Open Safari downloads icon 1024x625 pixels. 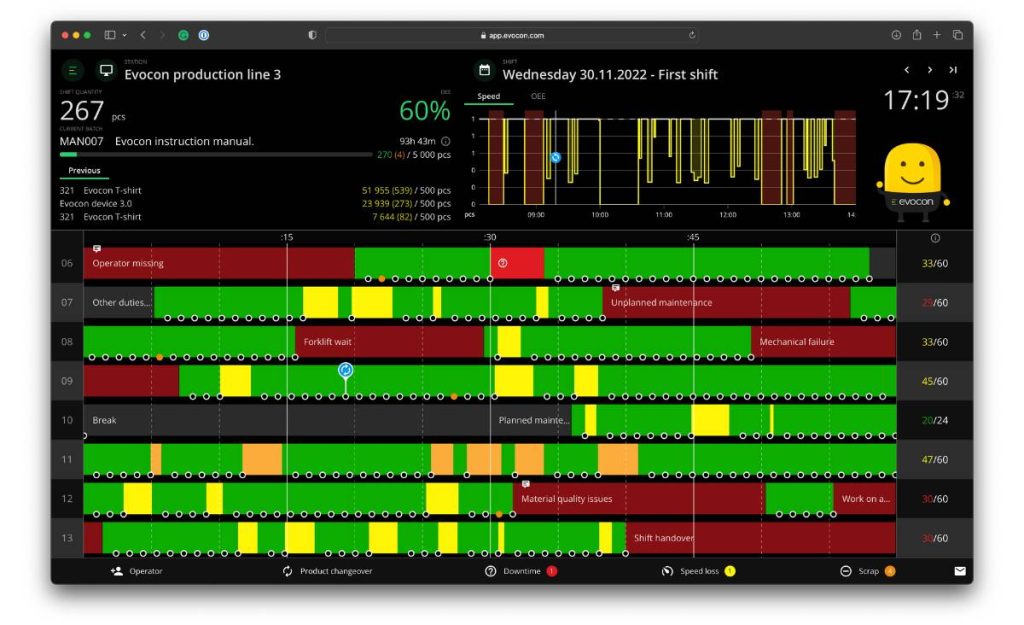(896, 35)
